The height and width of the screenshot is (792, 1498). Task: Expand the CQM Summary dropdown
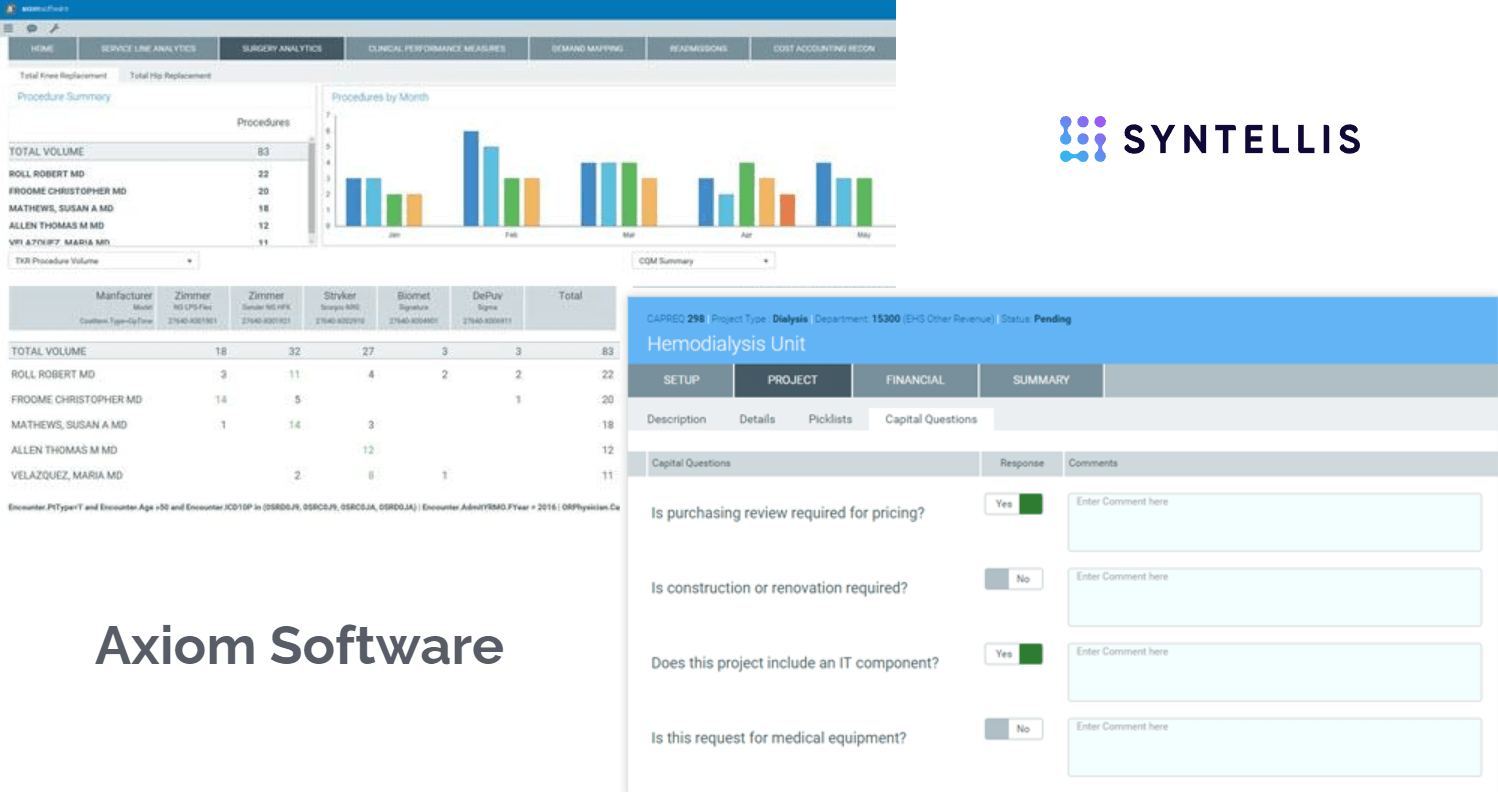pyautogui.click(x=702, y=259)
